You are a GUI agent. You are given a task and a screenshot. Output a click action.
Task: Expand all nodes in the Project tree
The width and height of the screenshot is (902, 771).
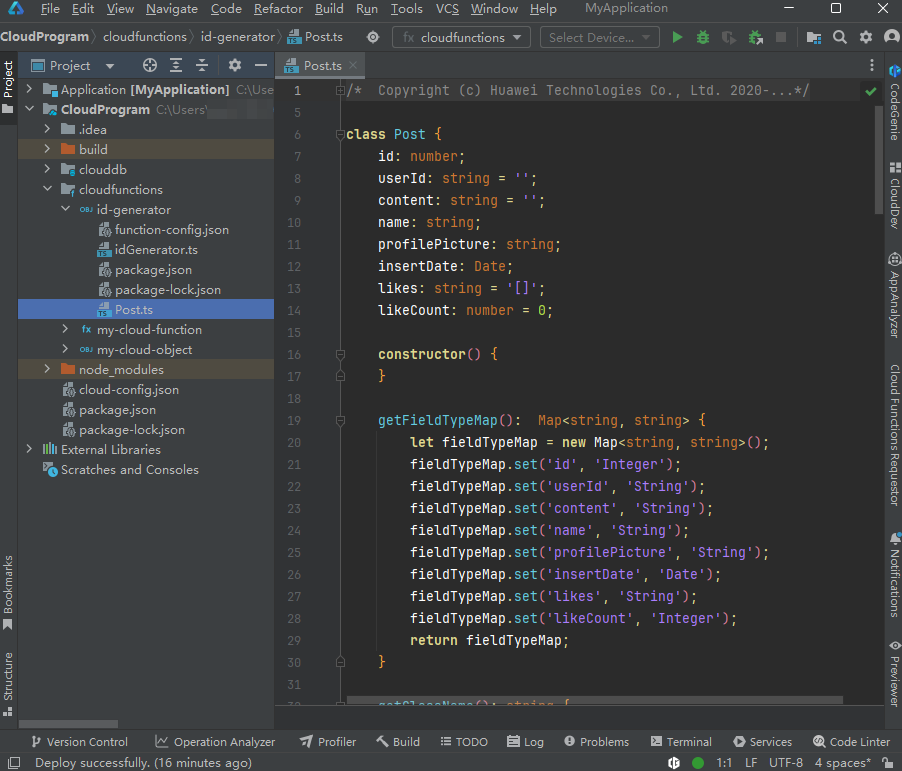(x=176, y=66)
